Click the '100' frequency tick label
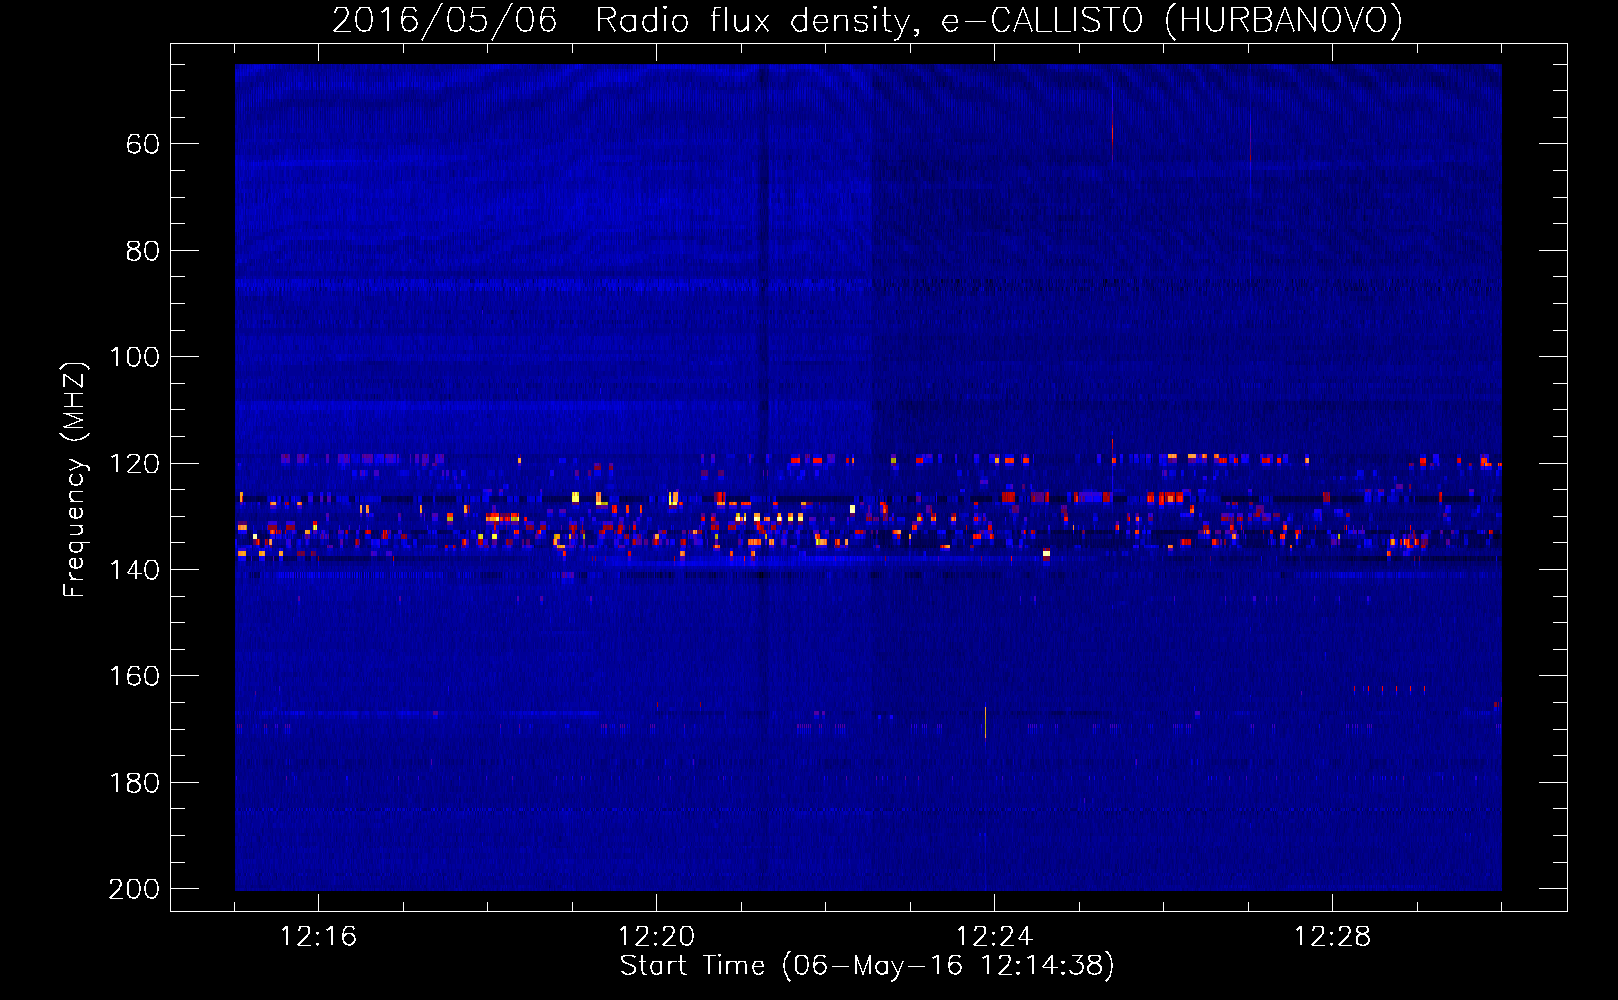The image size is (1618, 1000). point(135,357)
